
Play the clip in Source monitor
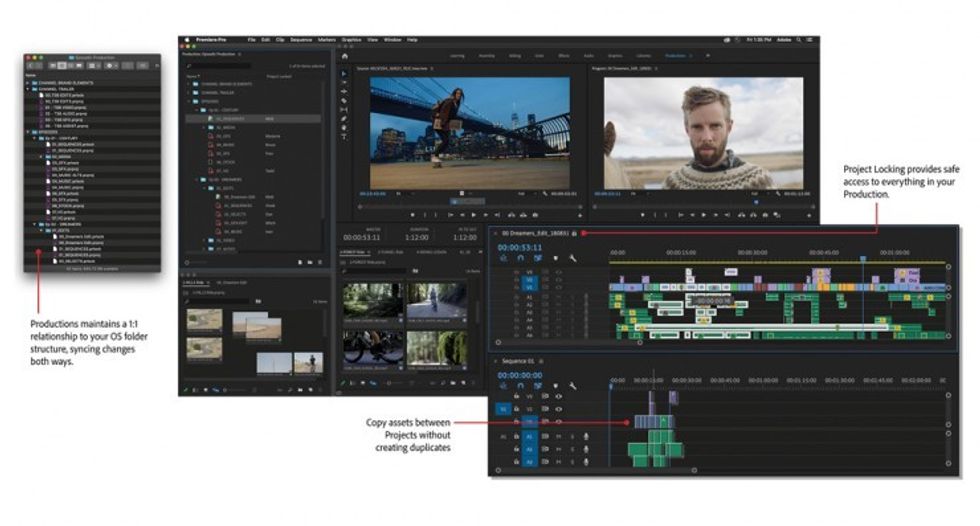[x=473, y=215]
